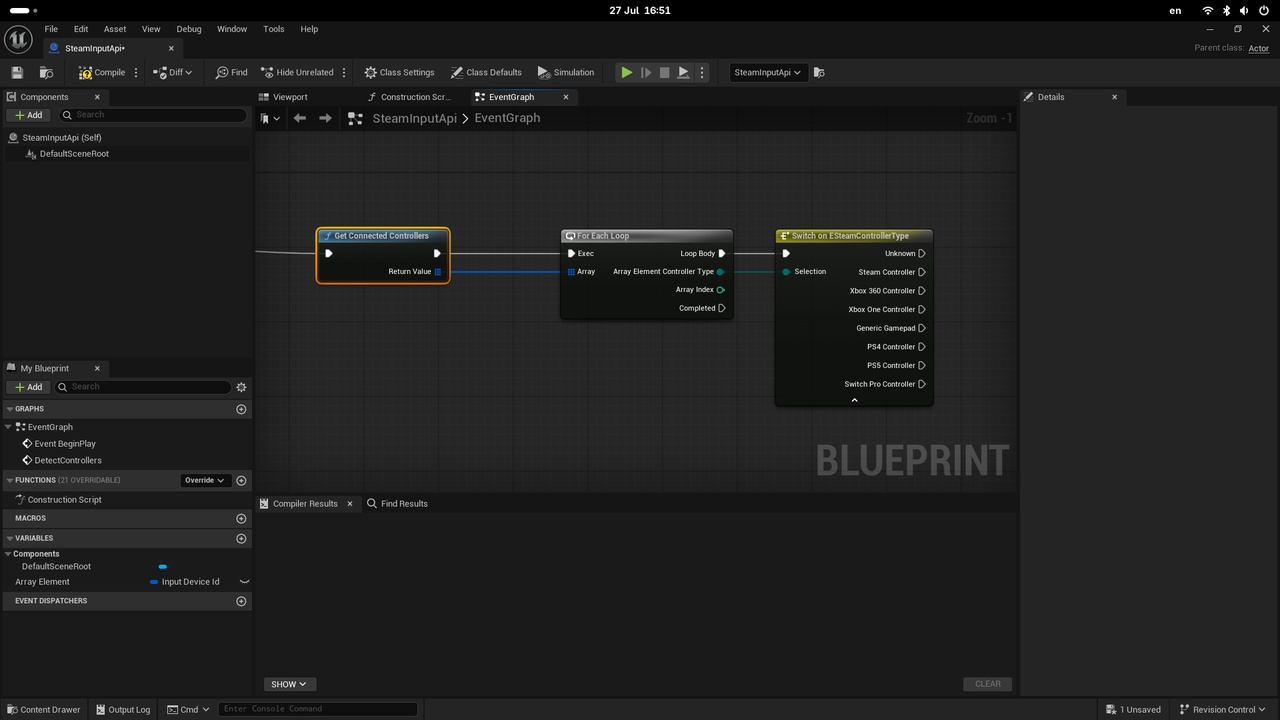This screenshot has height=720, width=1280.
Task: Click the For Each Loop Completed exec pin
Action: click(x=722, y=308)
